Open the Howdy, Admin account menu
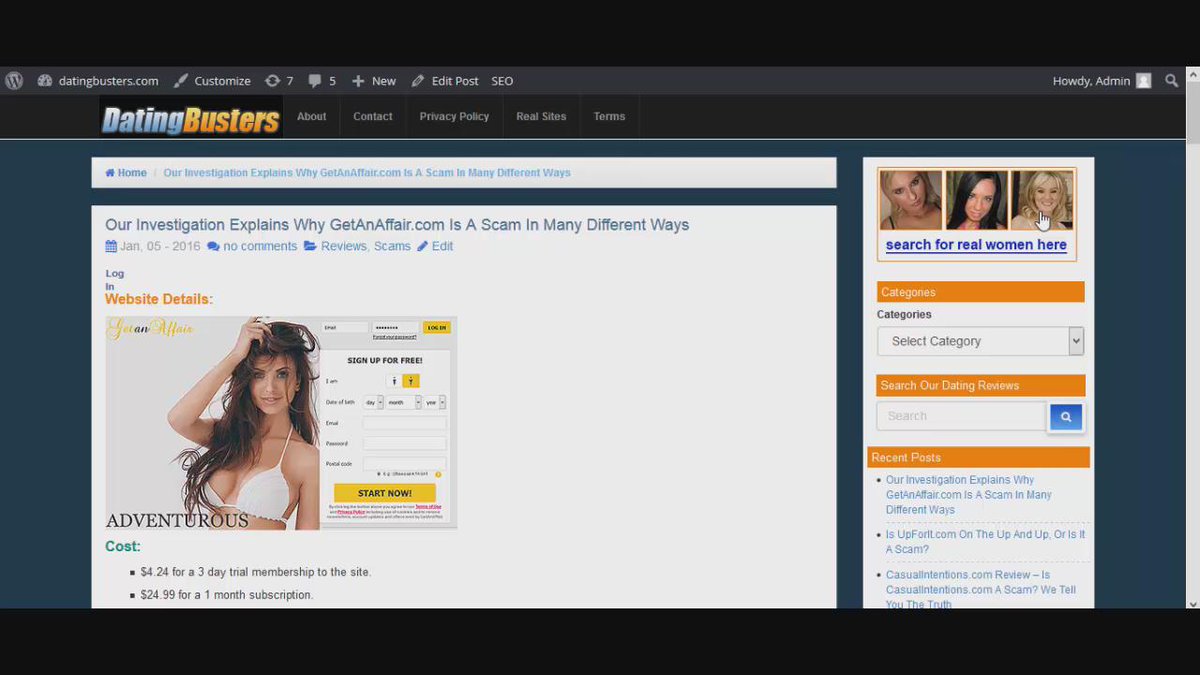Image resolution: width=1200 pixels, height=675 pixels. pos(1102,81)
